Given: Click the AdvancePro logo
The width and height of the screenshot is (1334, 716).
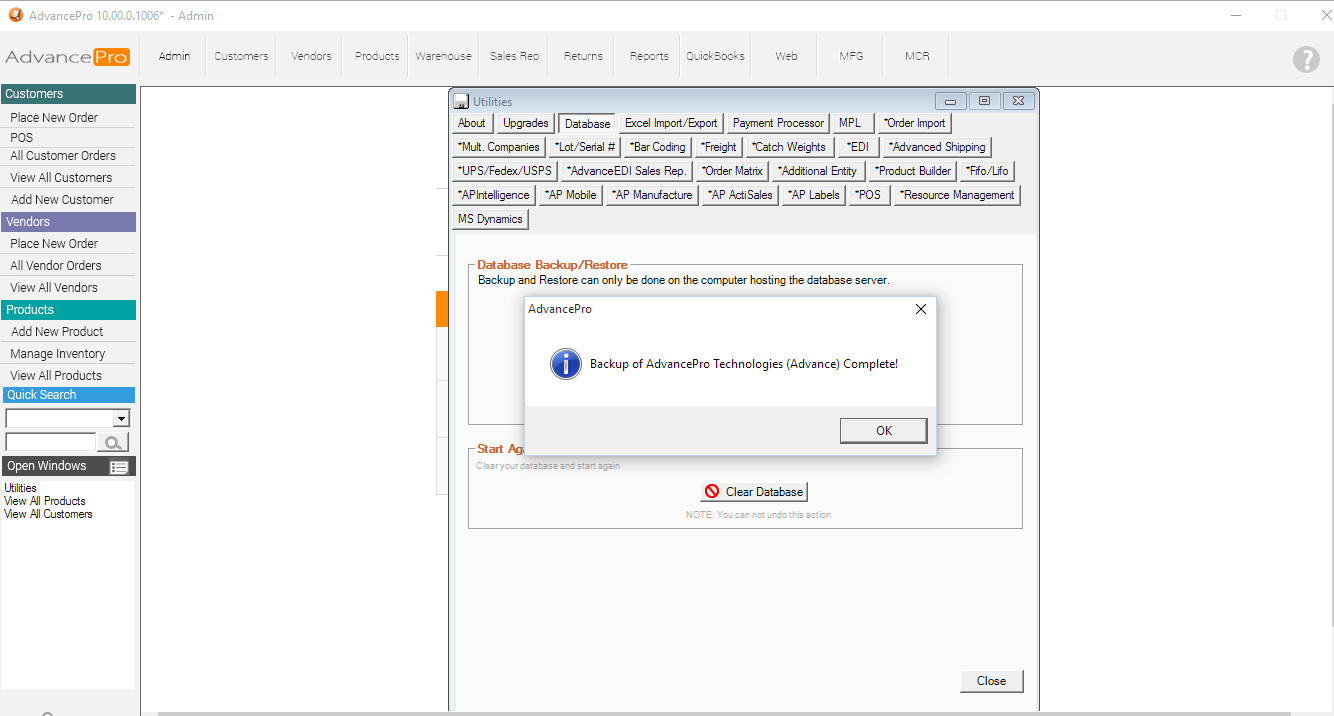Looking at the screenshot, I should [x=67, y=57].
